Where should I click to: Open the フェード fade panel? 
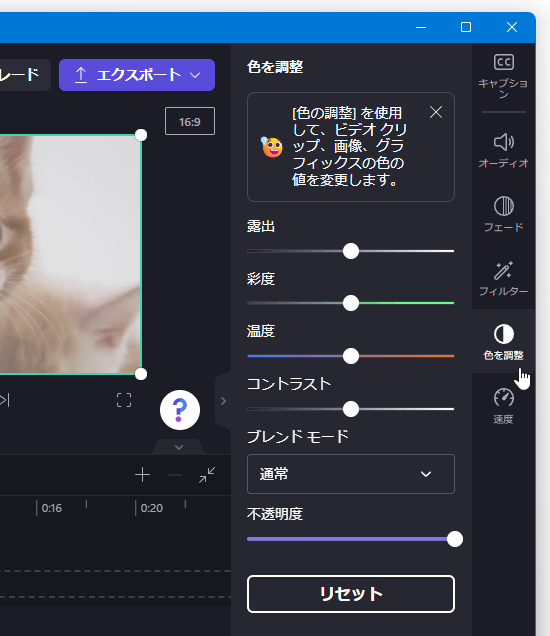(503, 214)
